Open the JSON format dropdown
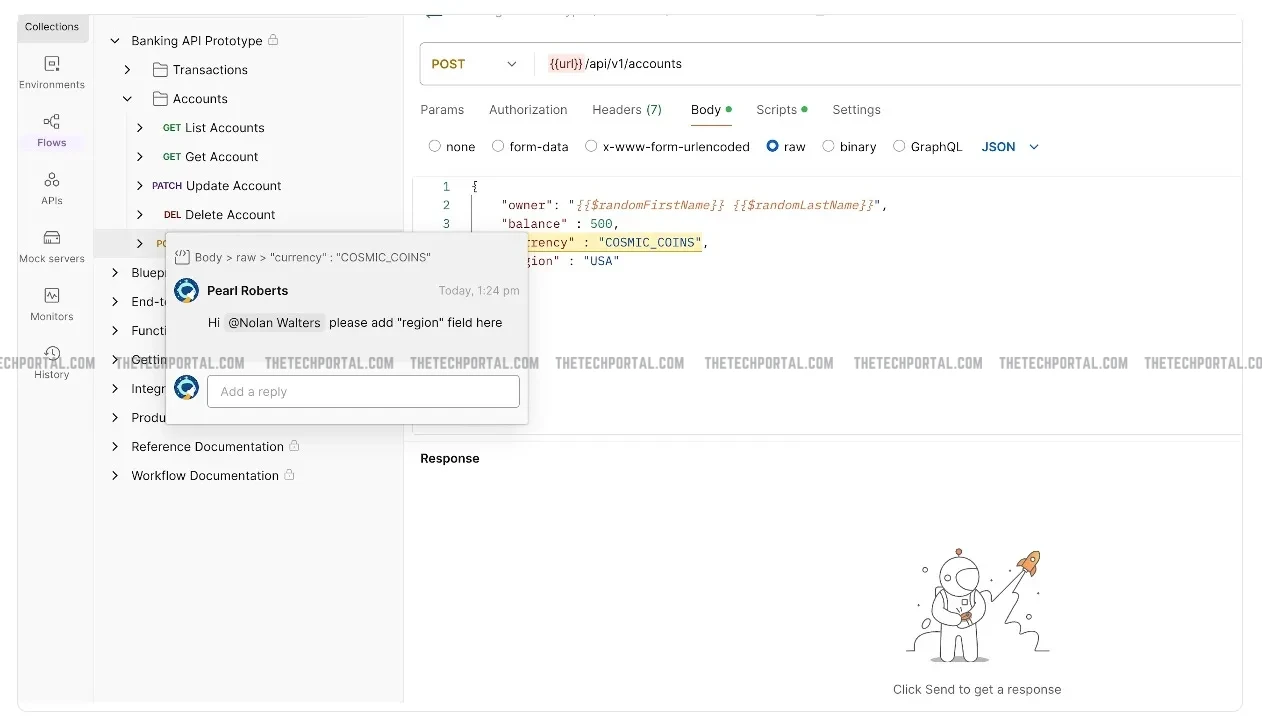 point(1011,147)
